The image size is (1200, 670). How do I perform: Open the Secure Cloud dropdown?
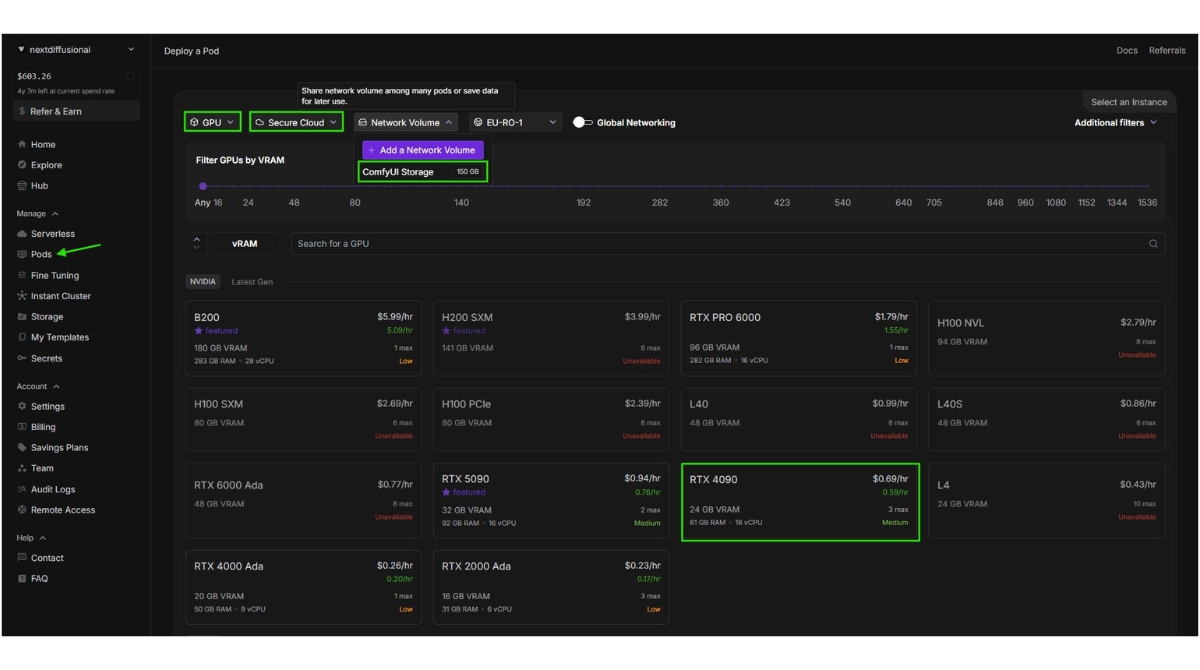click(297, 122)
